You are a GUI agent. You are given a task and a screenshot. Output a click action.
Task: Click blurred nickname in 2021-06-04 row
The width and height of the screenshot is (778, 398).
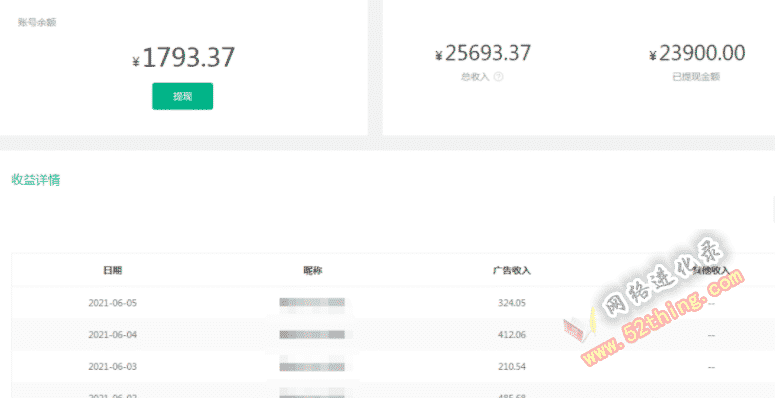tap(312, 334)
